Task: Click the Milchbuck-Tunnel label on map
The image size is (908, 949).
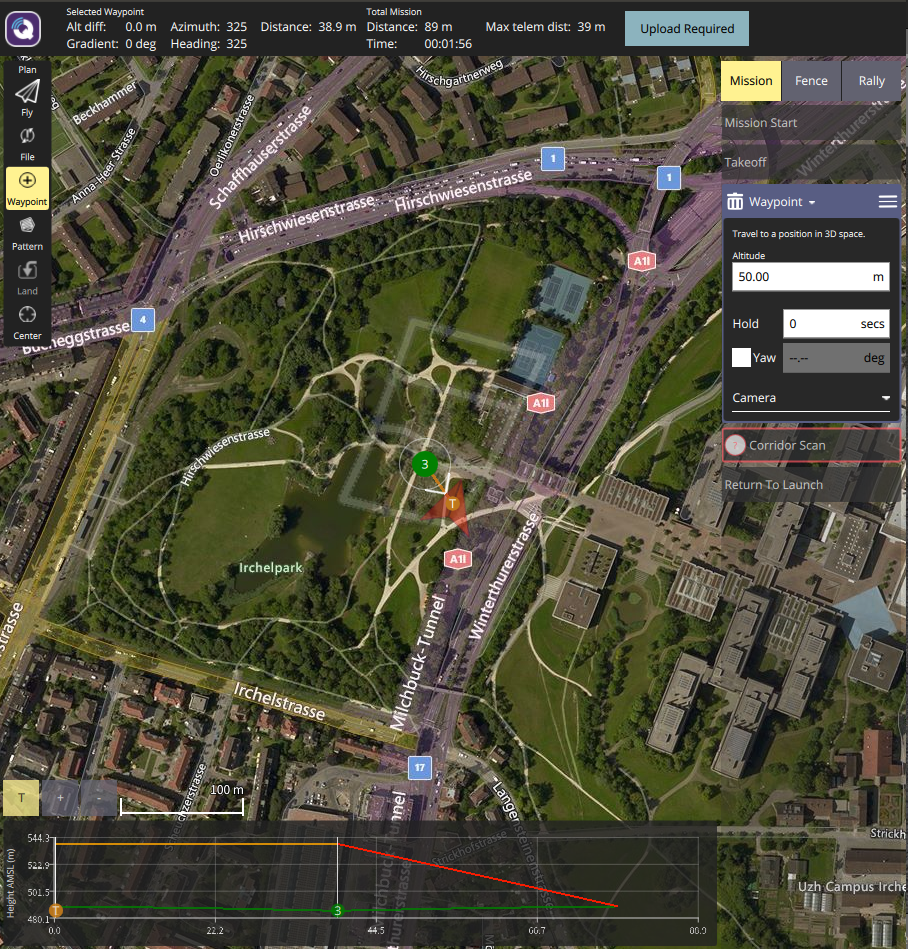Action: tap(417, 663)
